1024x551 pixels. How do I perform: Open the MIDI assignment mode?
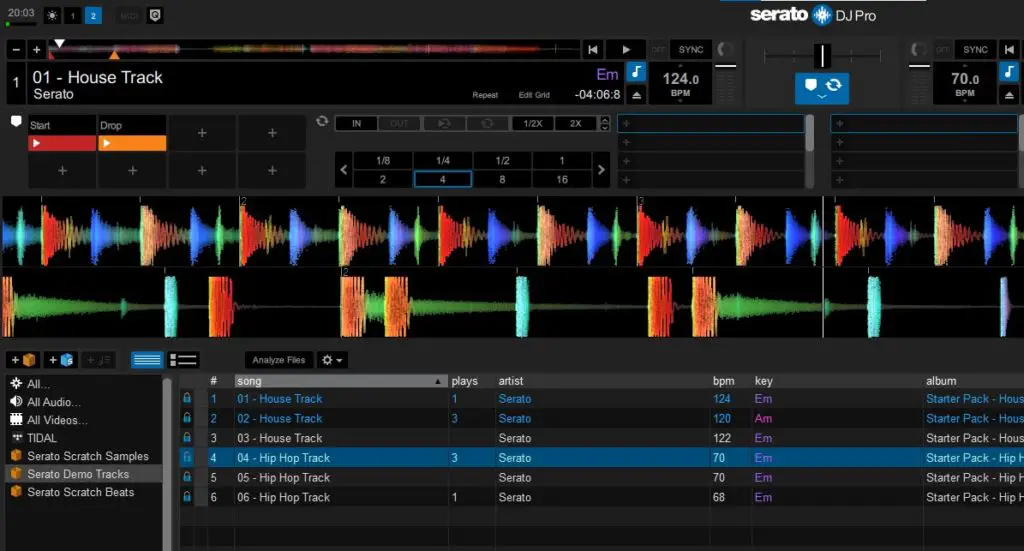(x=129, y=16)
